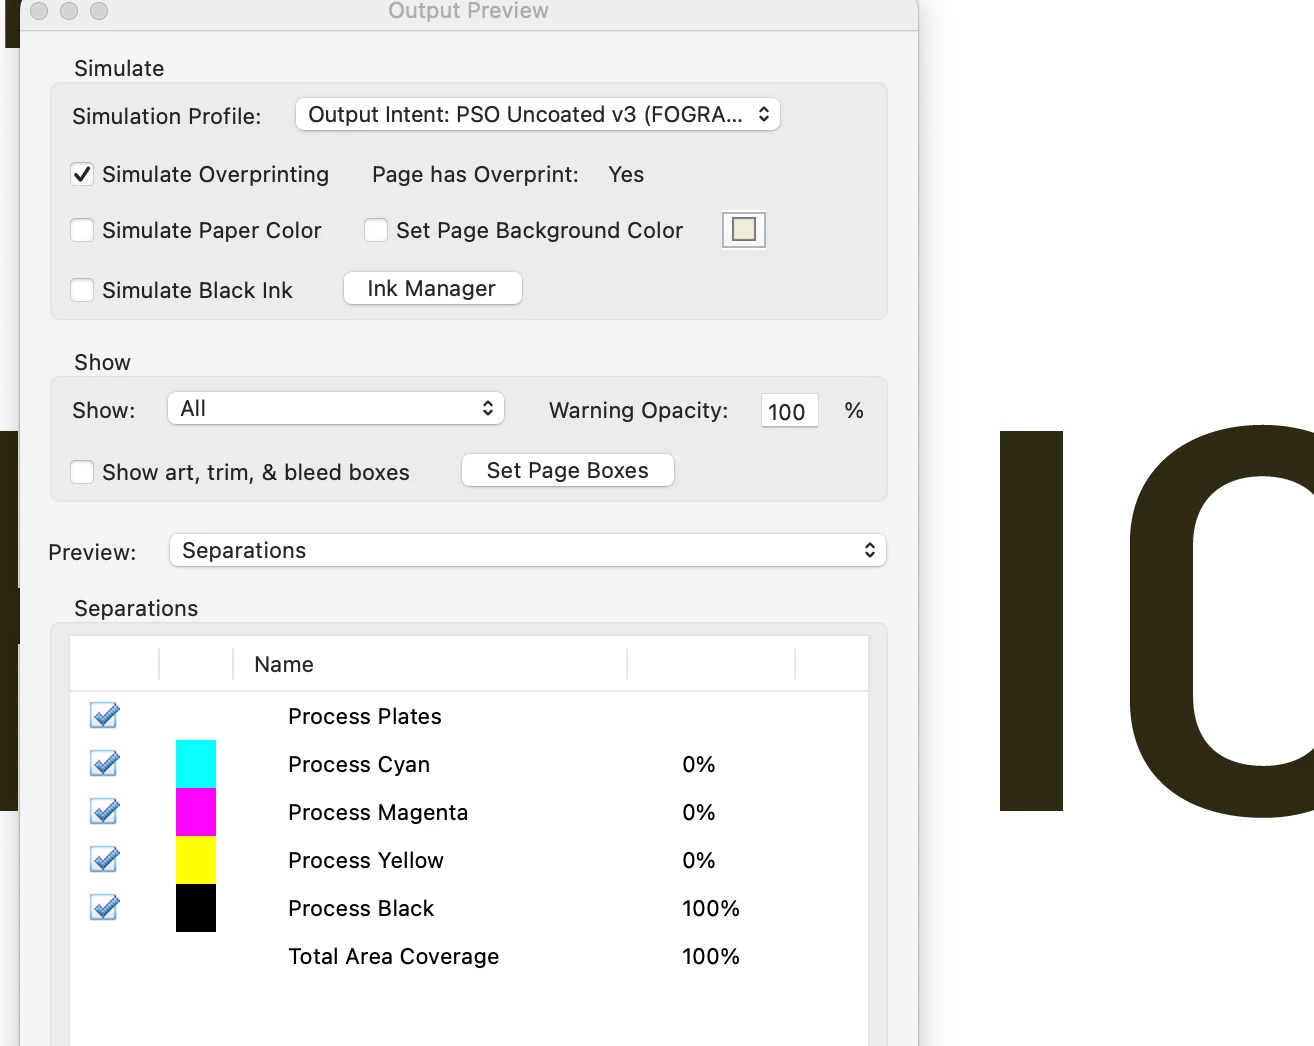The height and width of the screenshot is (1046, 1314).
Task: Click the magenta ink color swatch
Action: (x=196, y=812)
